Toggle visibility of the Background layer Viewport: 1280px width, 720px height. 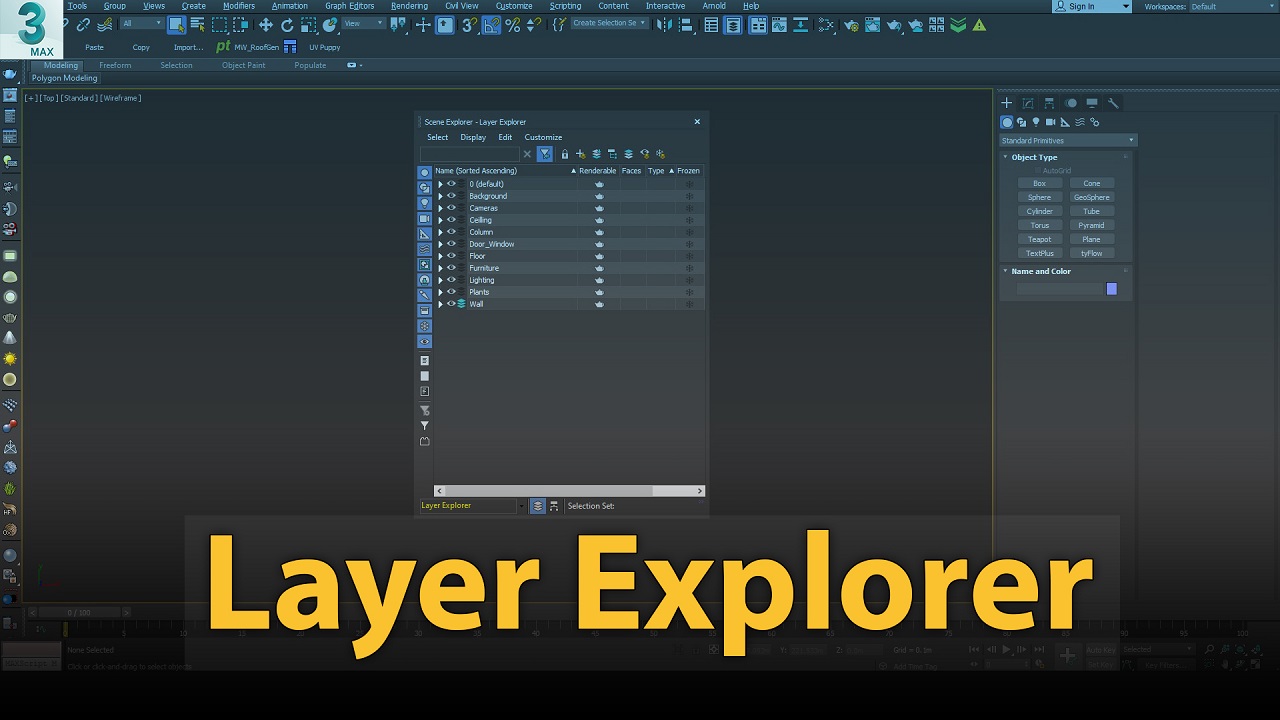(451, 196)
